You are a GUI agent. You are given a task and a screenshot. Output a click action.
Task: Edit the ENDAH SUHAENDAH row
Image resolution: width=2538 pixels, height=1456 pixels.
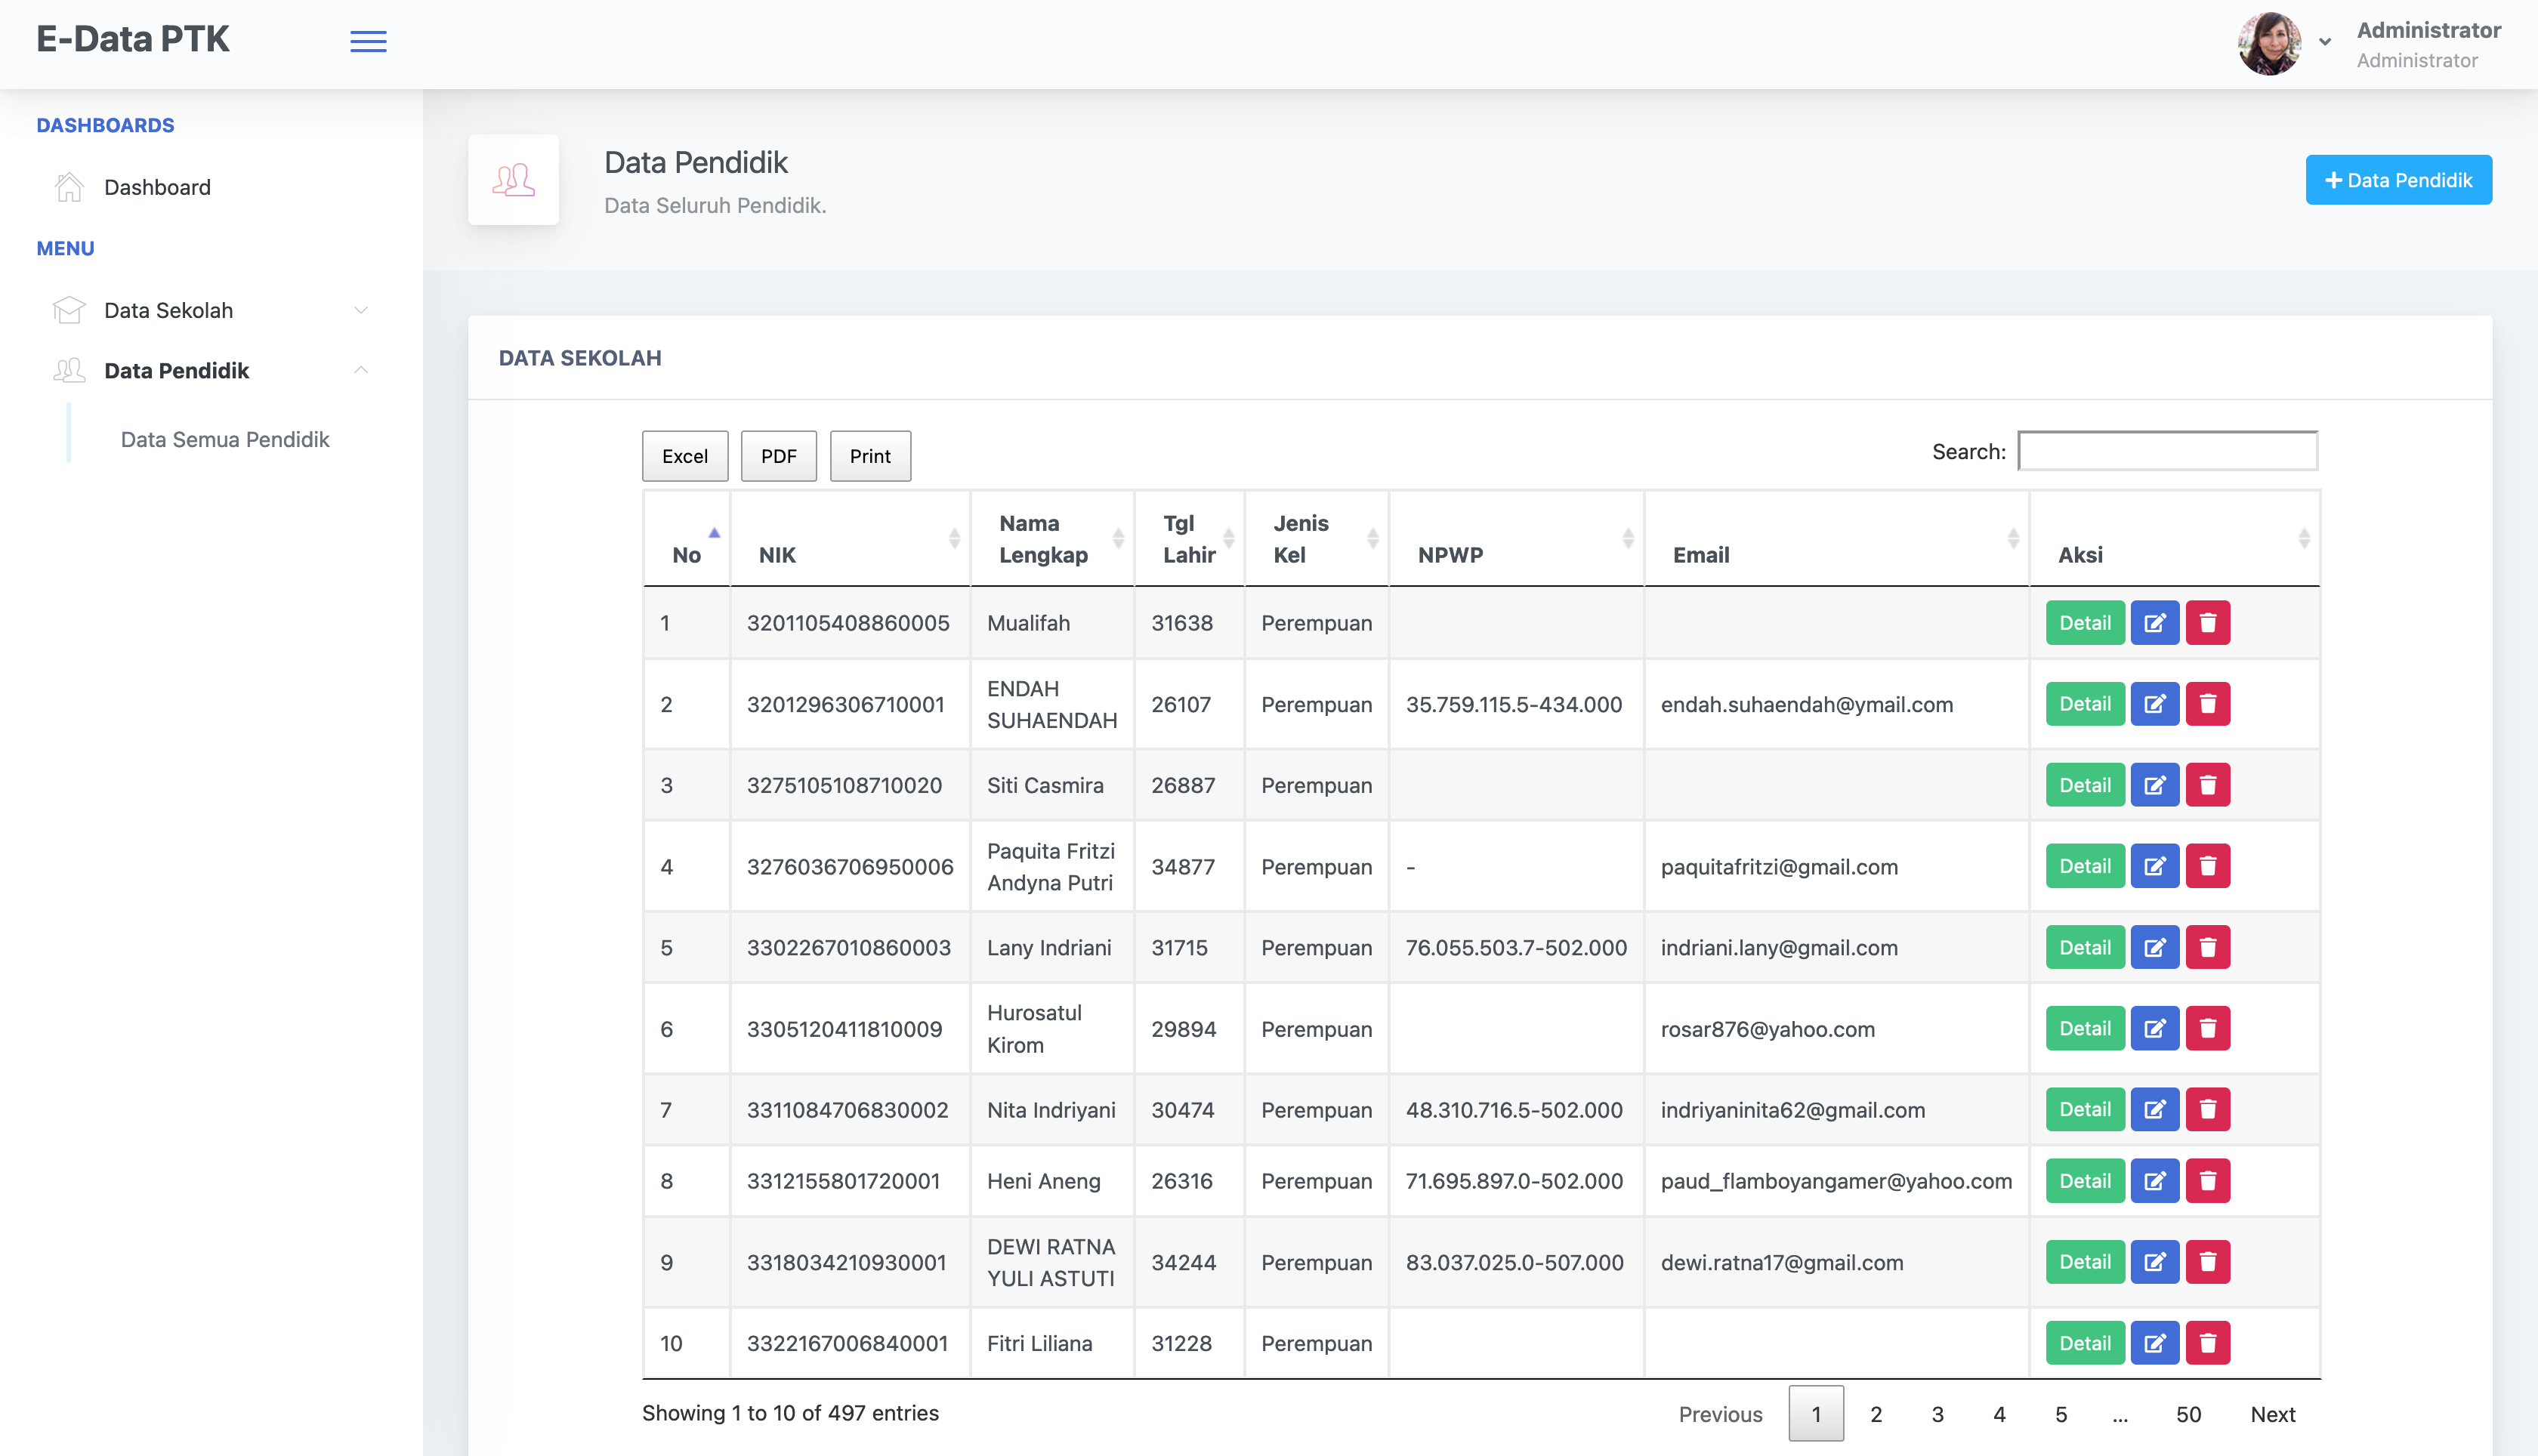tap(2155, 704)
